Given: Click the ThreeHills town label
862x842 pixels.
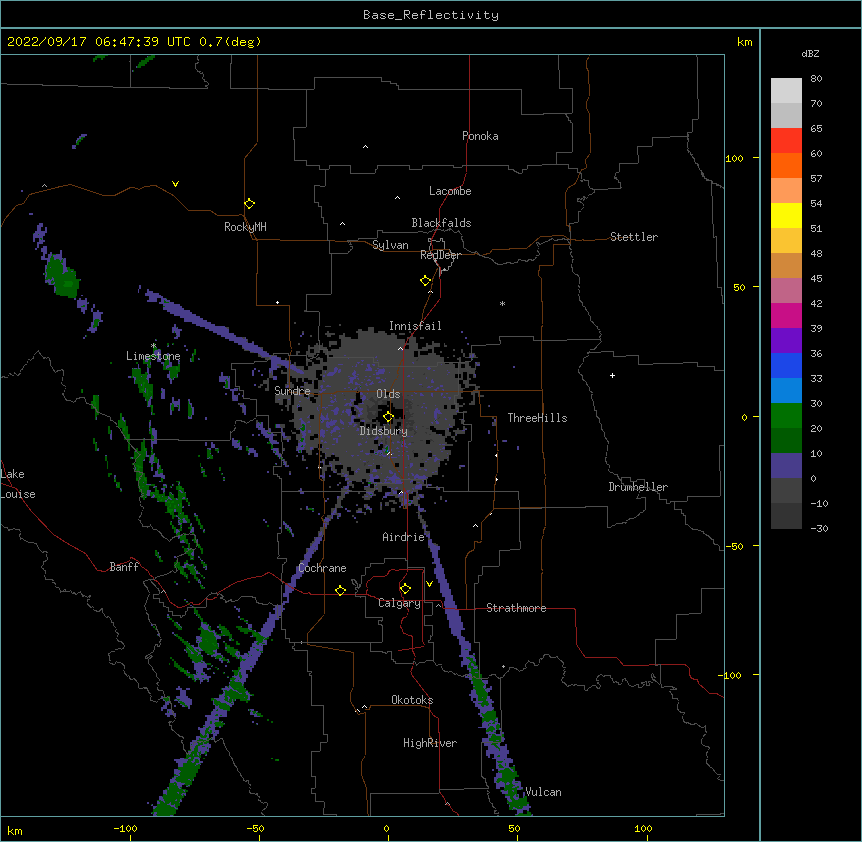Looking at the screenshot, I should 537,418.
